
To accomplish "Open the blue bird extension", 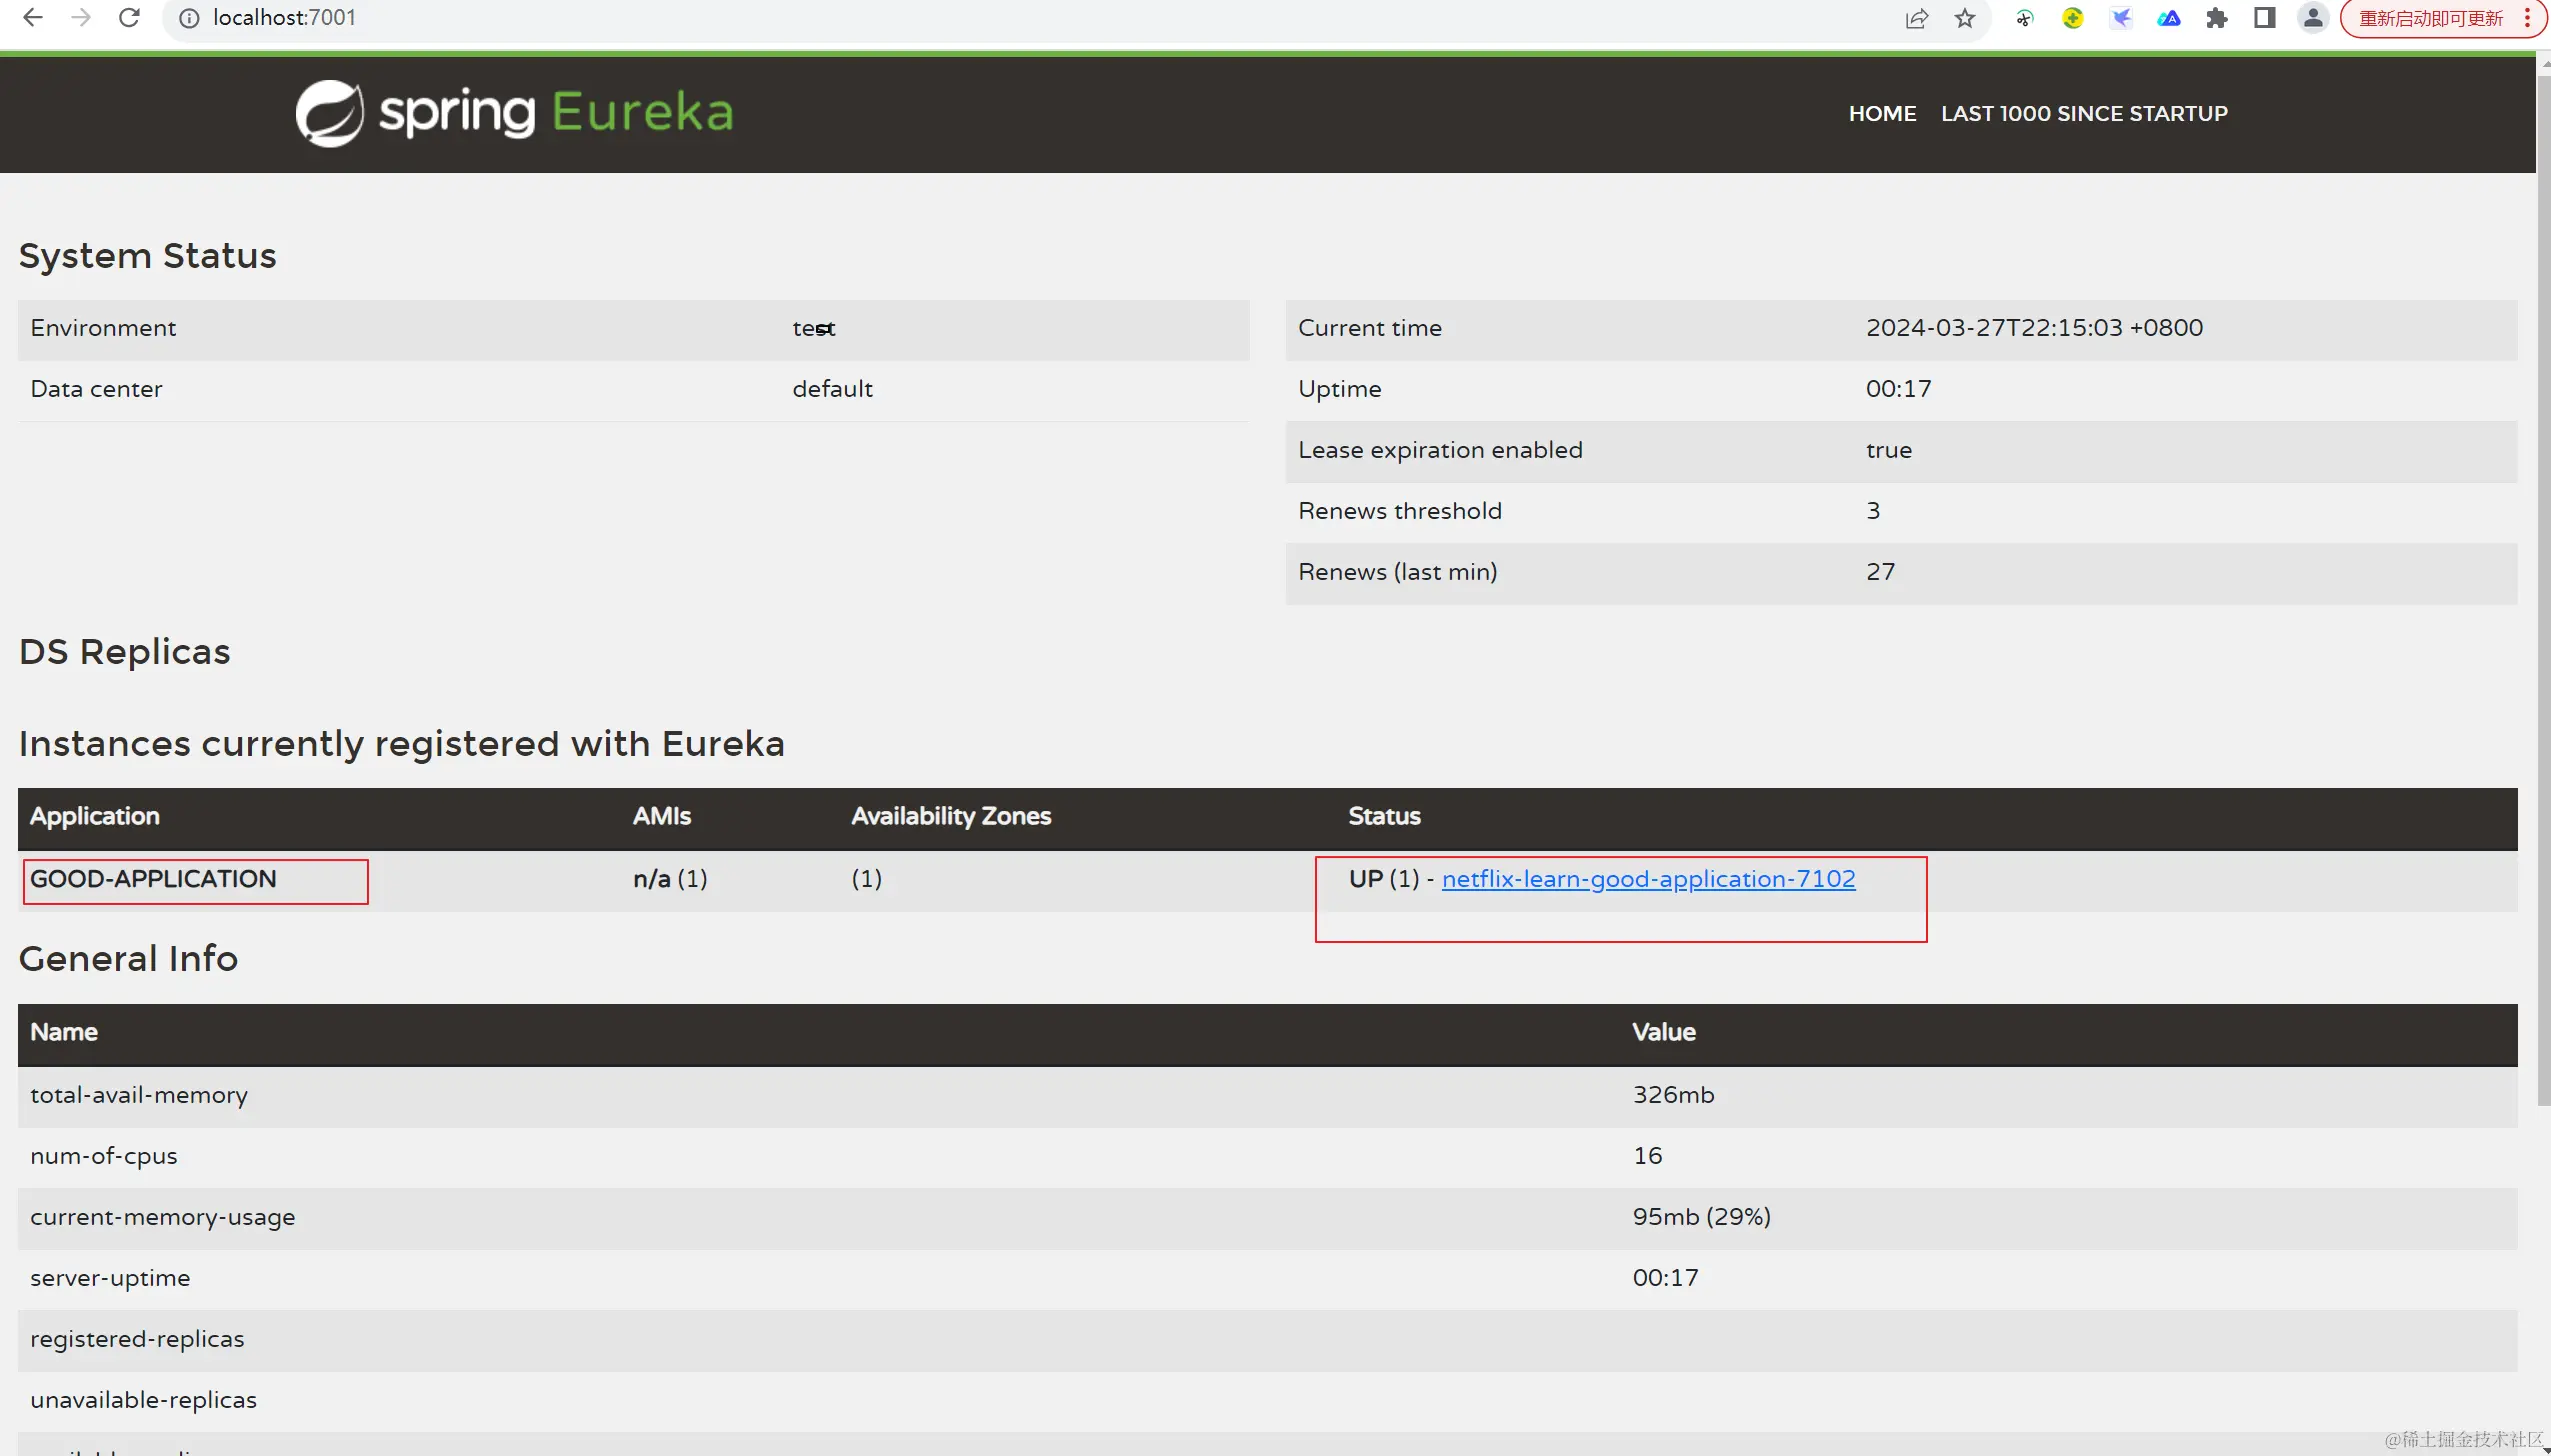I will (2121, 18).
